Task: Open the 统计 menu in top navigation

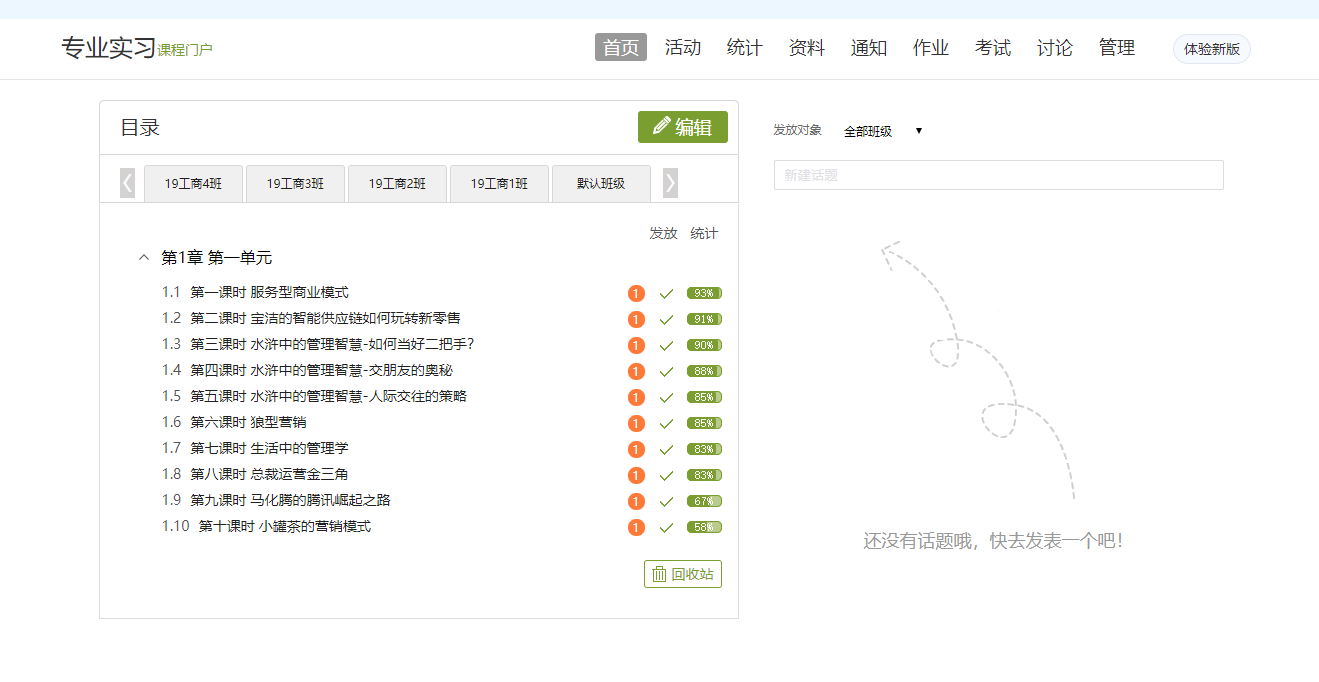Action: pyautogui.click(x=744, y=48)
